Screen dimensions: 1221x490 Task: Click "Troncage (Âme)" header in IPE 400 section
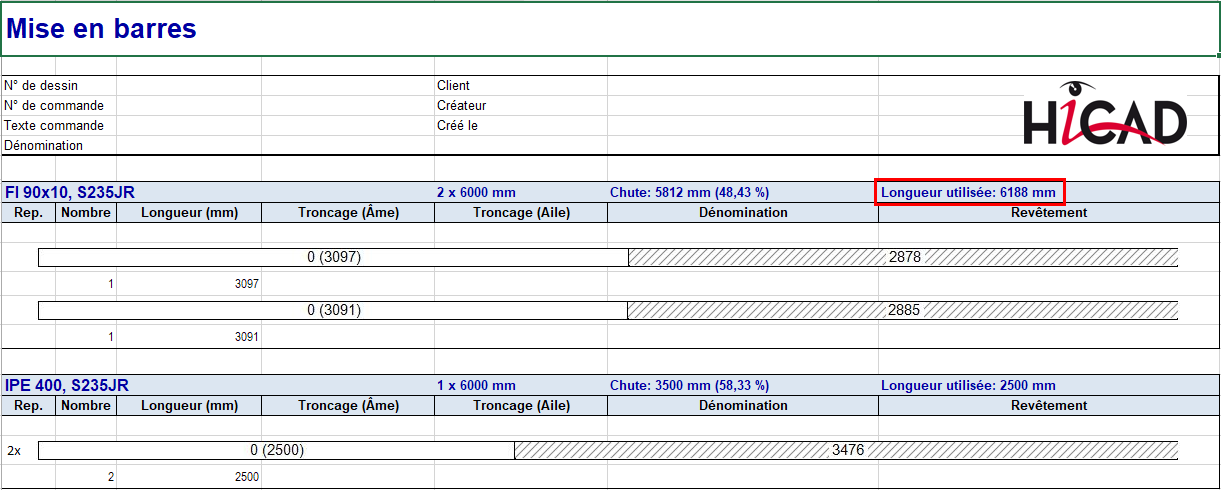click(348, 405)
